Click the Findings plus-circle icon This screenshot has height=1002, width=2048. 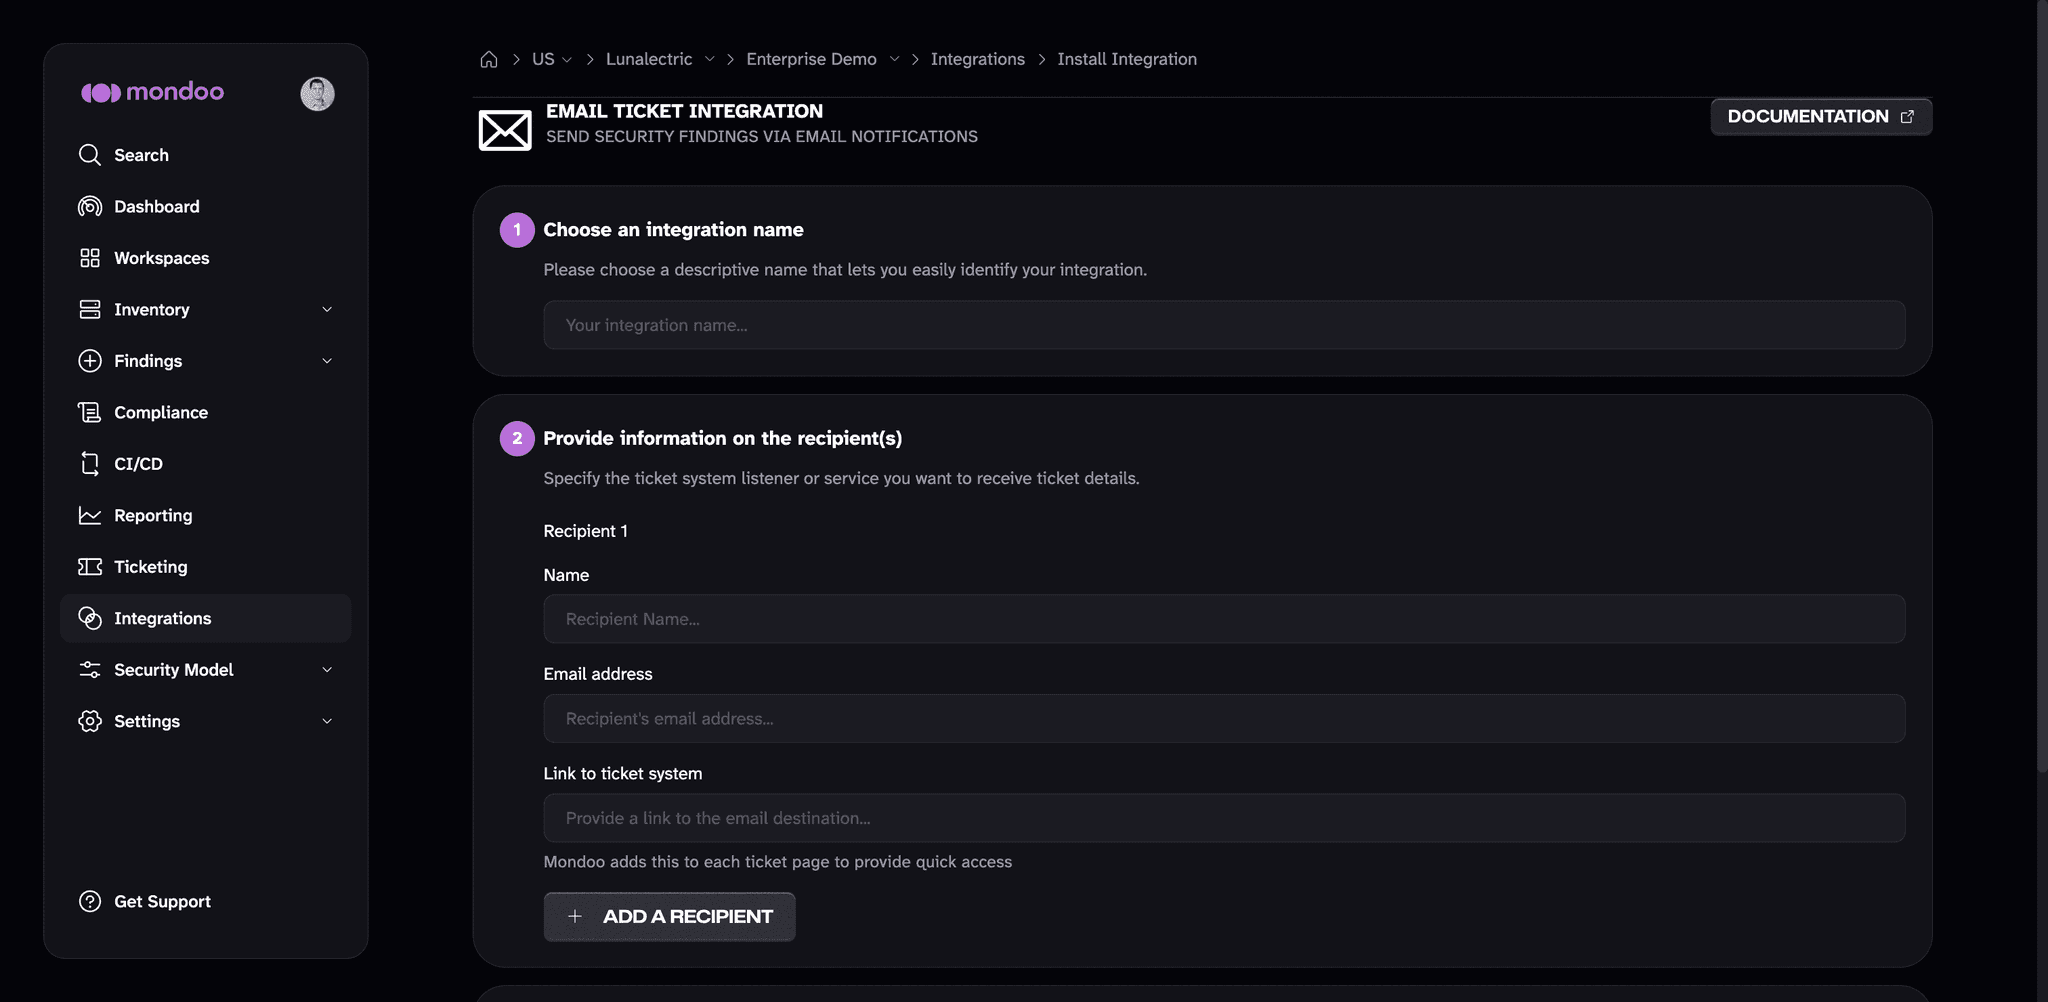[x=90, y=361]
